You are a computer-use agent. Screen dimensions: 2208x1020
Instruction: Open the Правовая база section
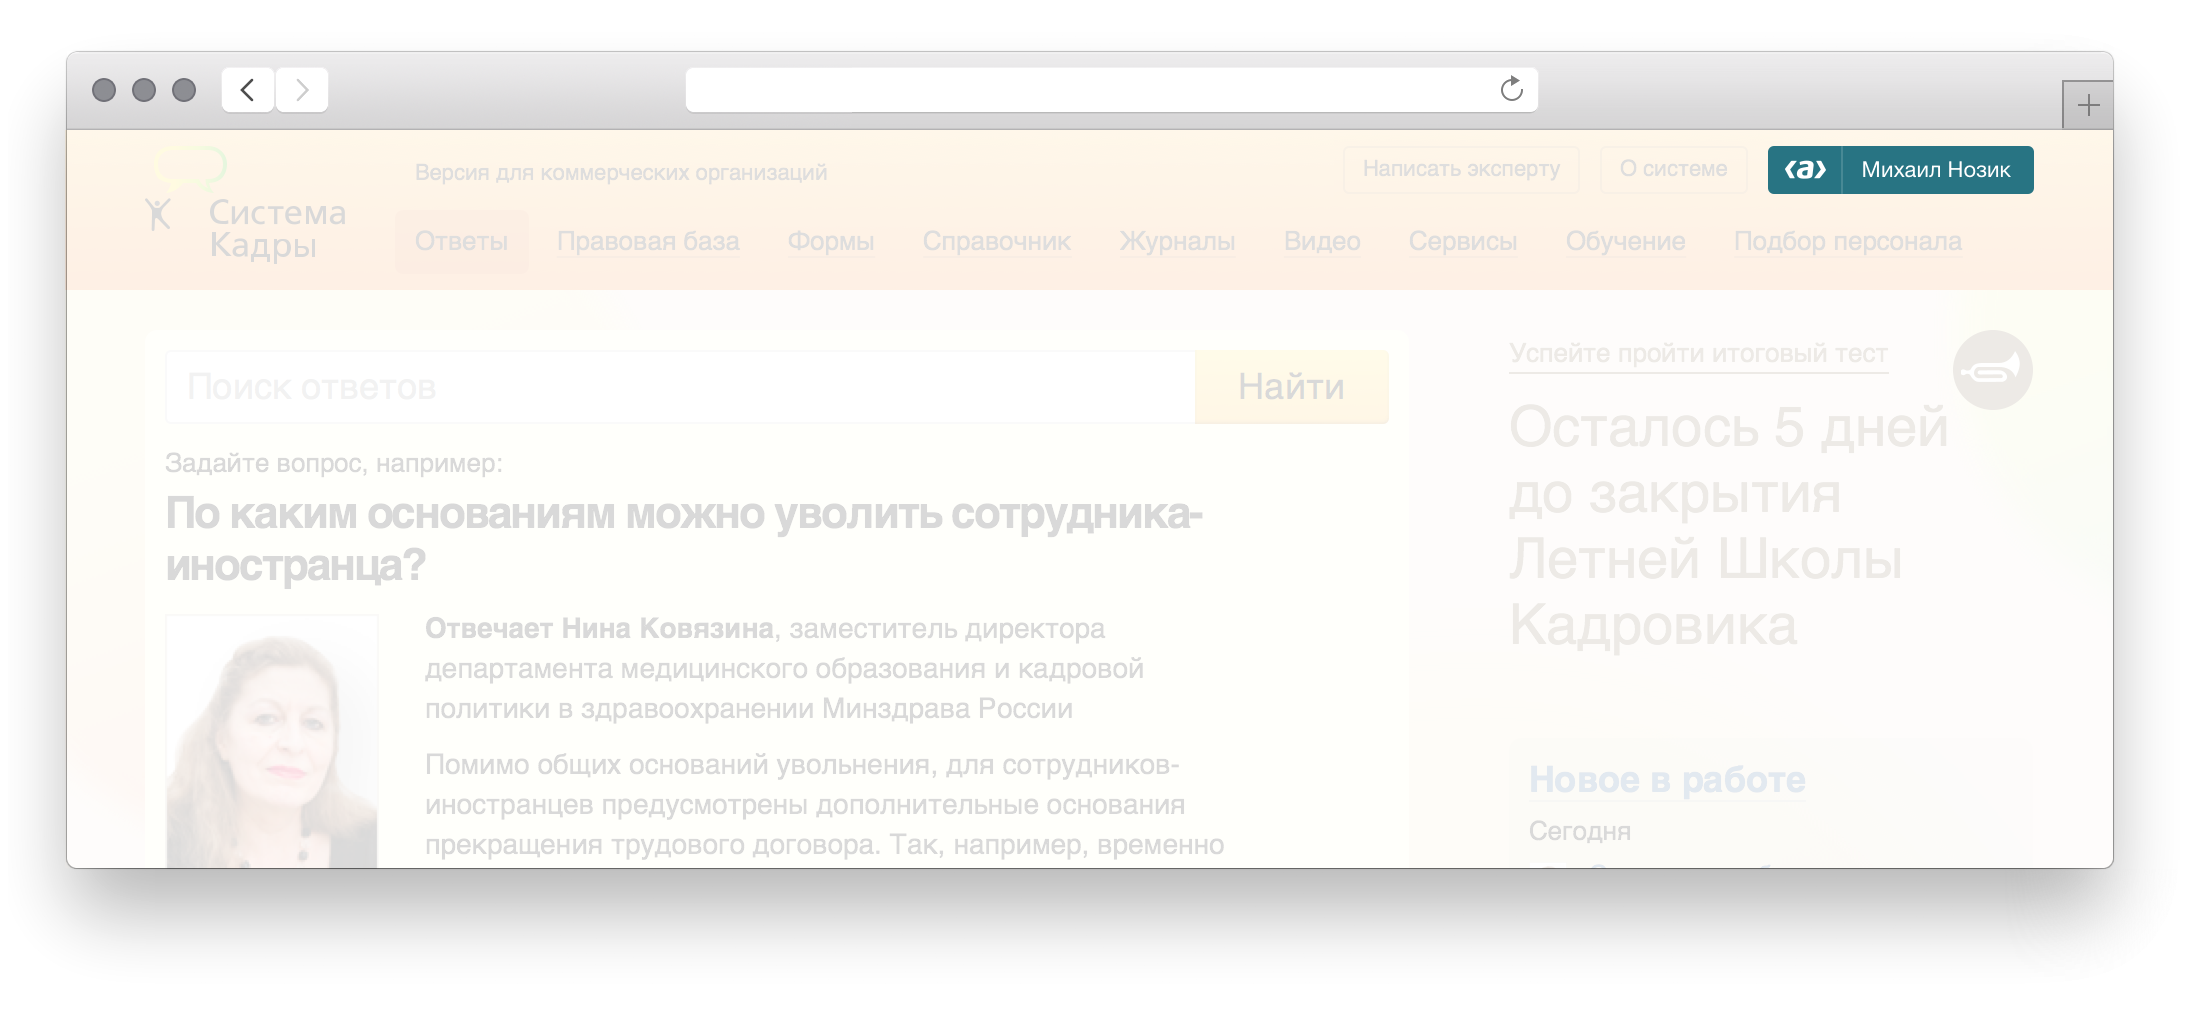pyautogui.click(x=648, y=242)
